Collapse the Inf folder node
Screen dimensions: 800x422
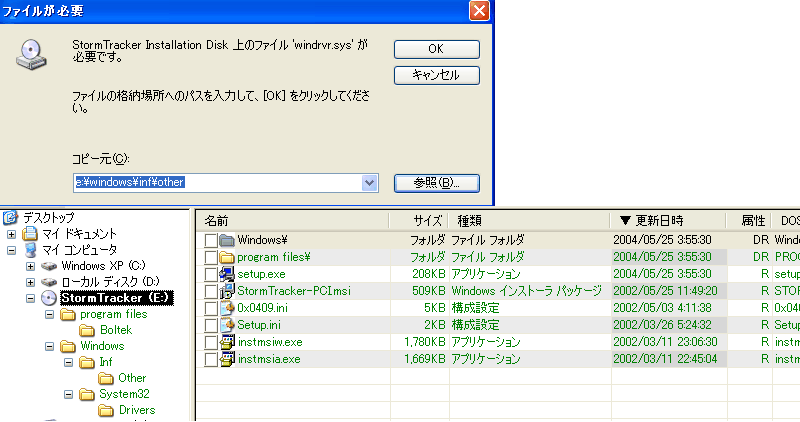pos(68,362)
